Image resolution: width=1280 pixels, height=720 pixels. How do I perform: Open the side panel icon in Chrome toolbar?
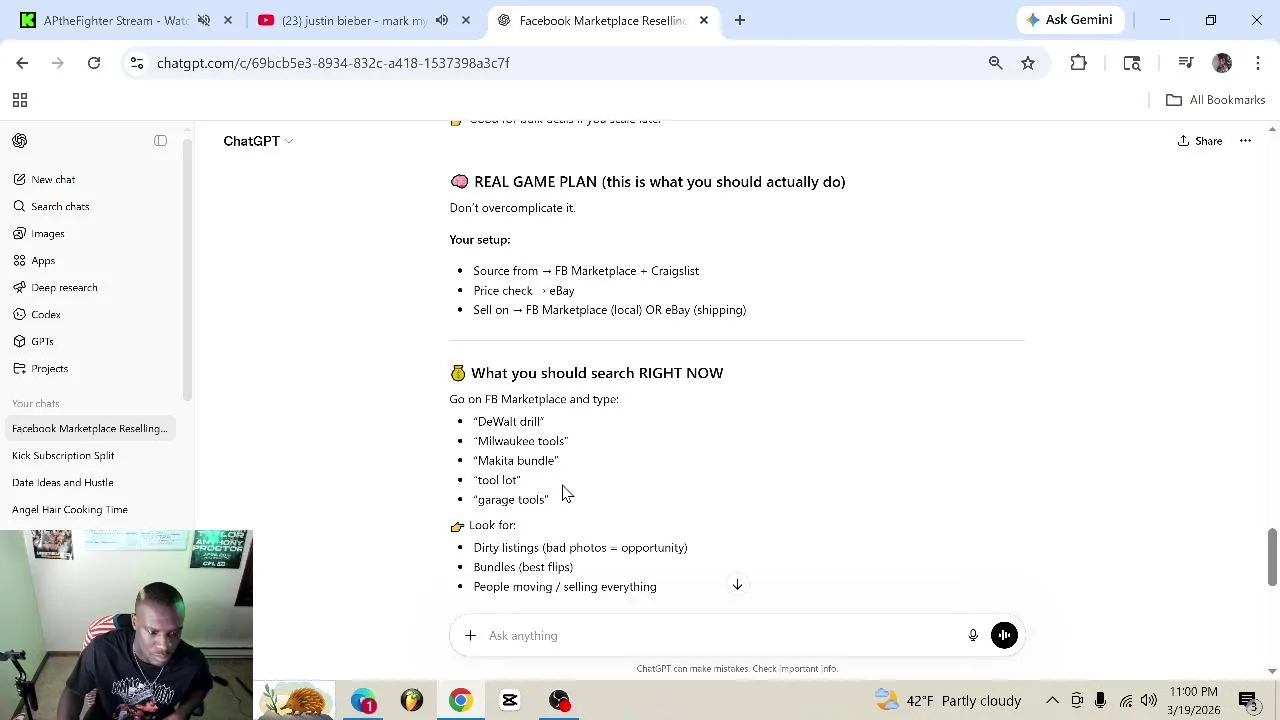coord(1132,63)
